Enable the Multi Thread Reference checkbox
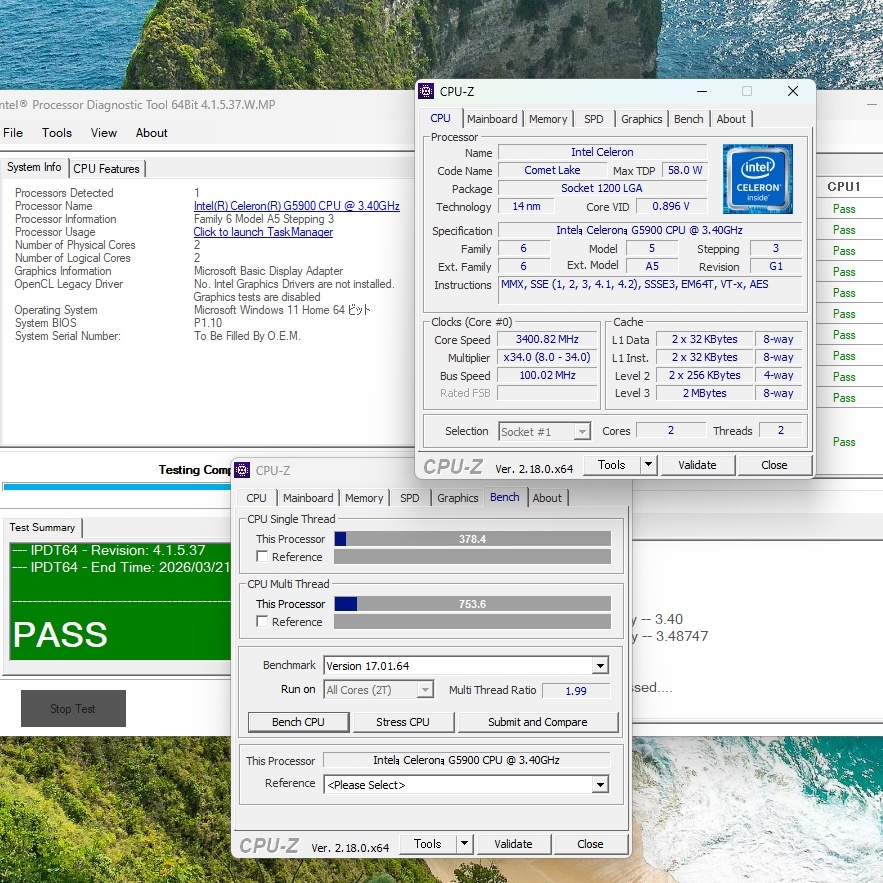Screen dimensions: 883x883 tap(262, 622)
